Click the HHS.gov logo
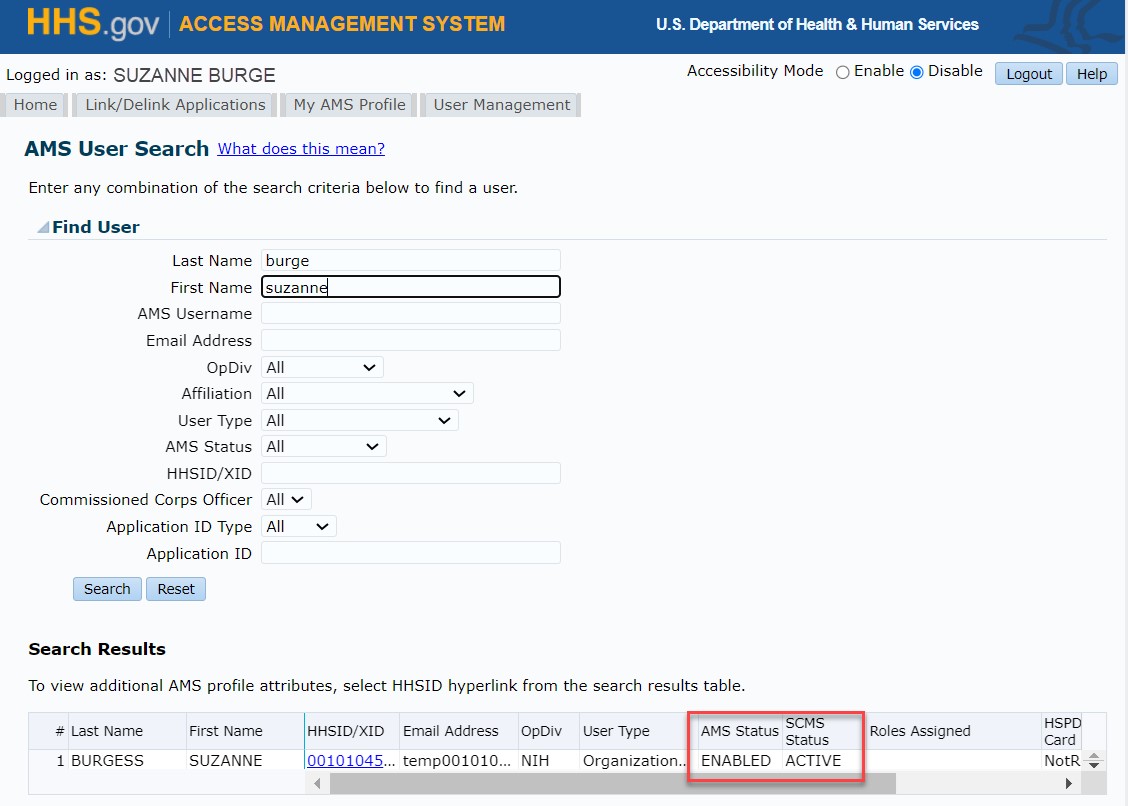Screen dimensions: 1128x806 (92, 24)
